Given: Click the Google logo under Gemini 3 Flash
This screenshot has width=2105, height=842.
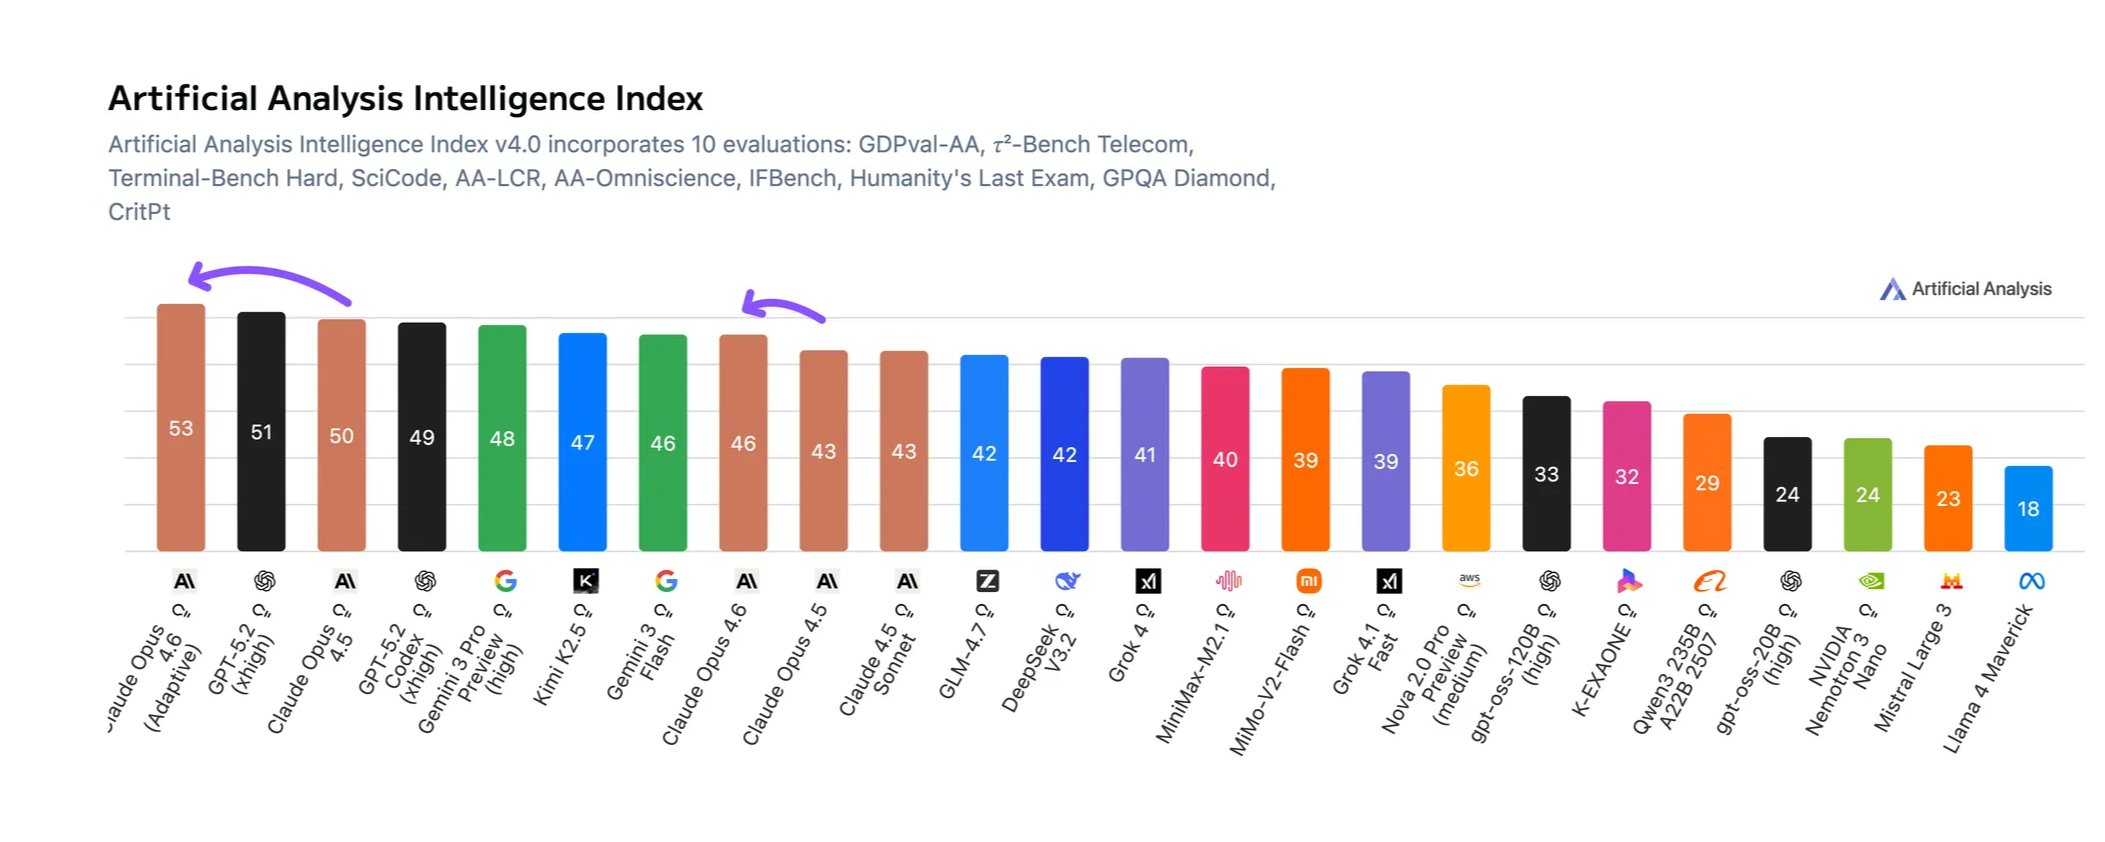Looking at the screenshot, I should 666,581.
